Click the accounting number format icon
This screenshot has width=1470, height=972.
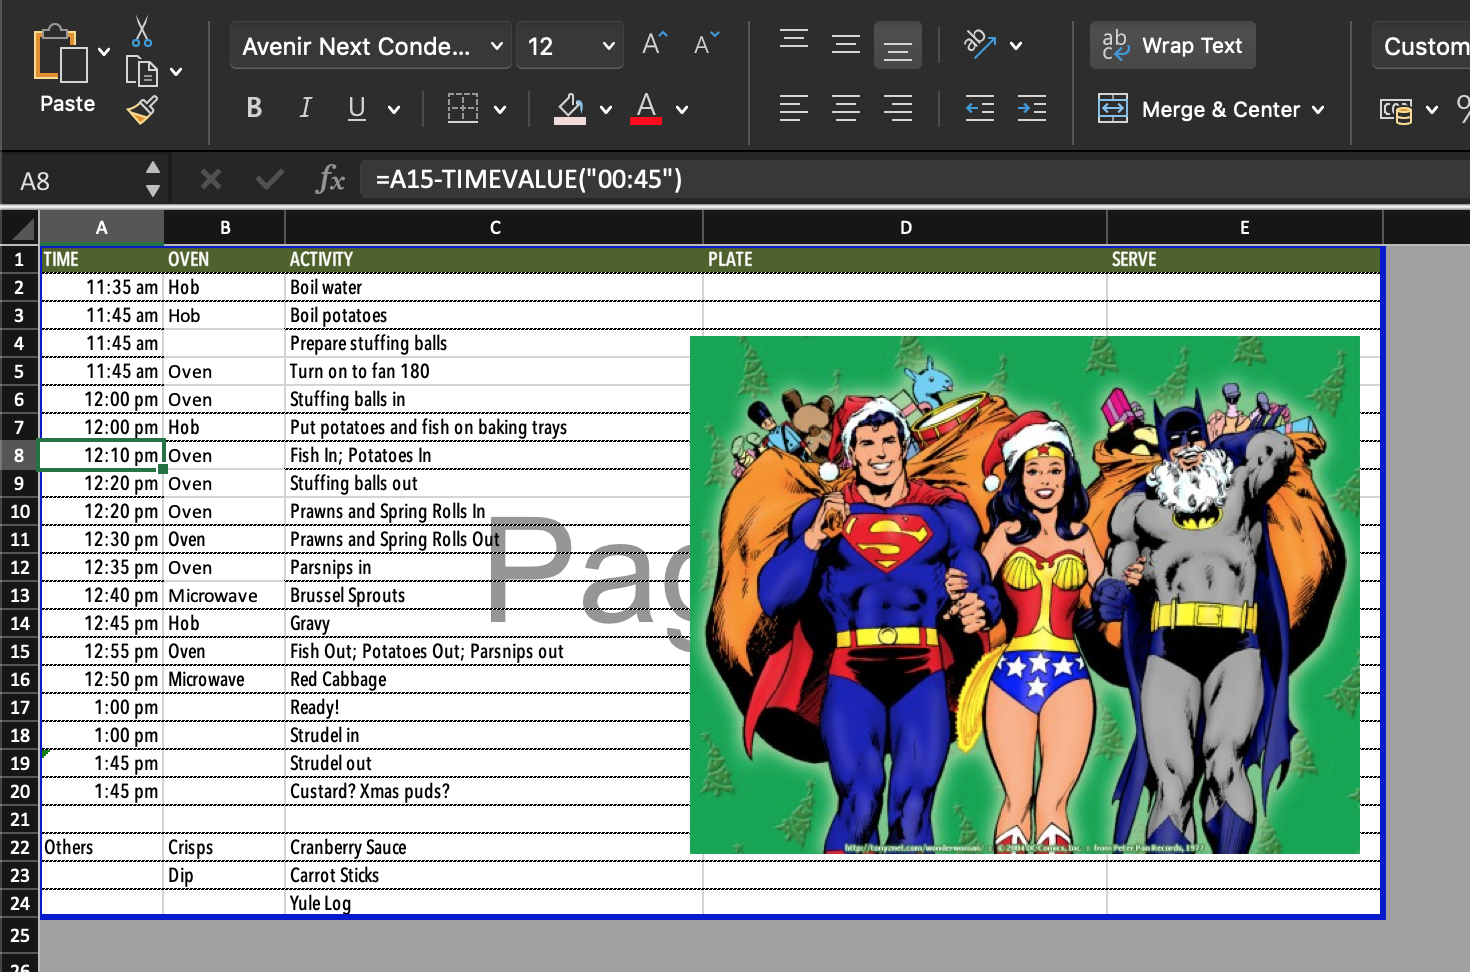[1396, 109]
